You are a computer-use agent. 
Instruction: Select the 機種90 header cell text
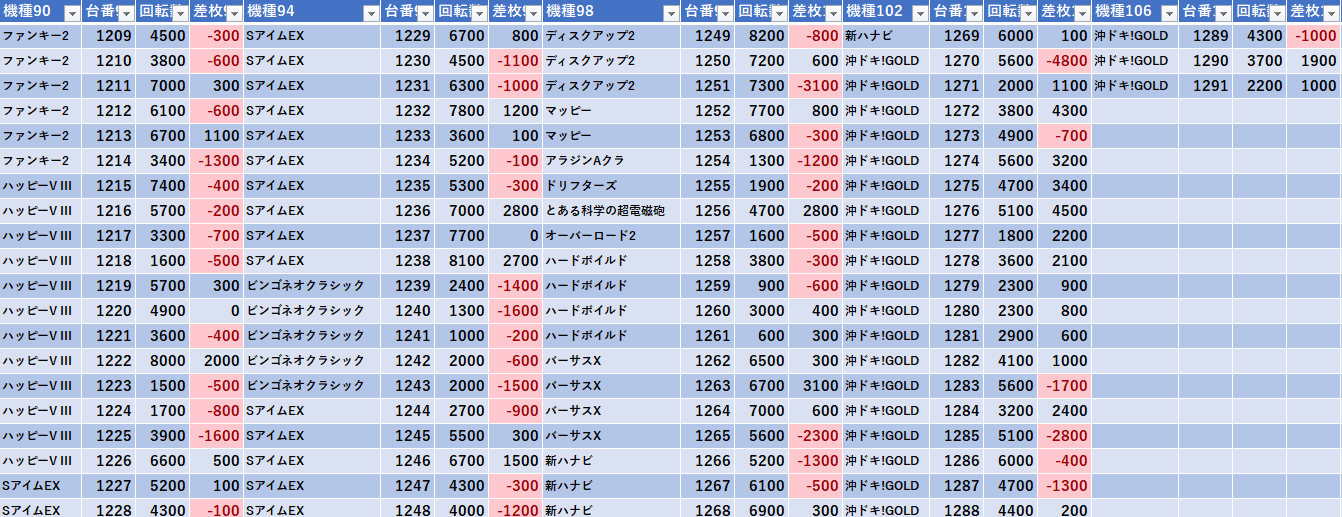click(29, 12)
